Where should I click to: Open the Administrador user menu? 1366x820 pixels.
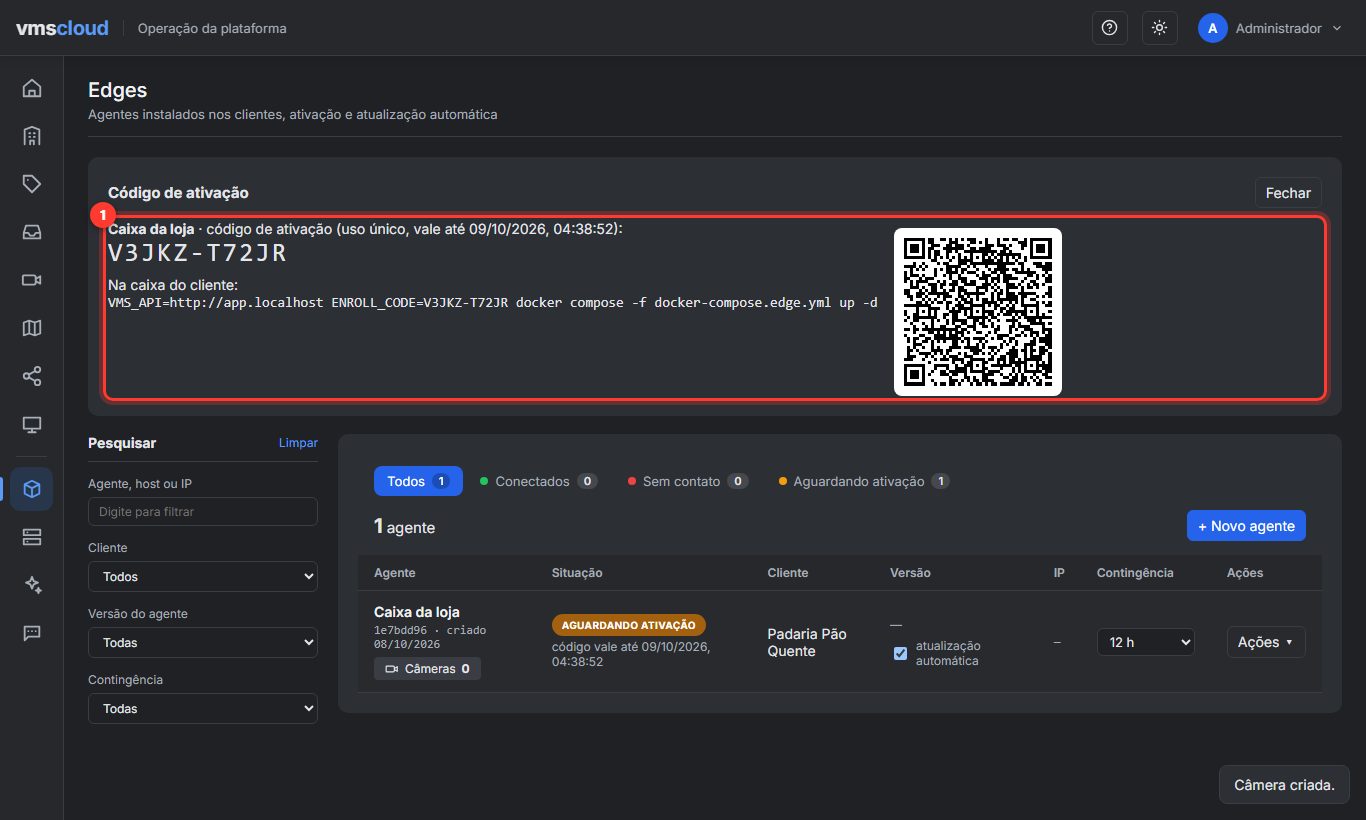coord(1270,28)
